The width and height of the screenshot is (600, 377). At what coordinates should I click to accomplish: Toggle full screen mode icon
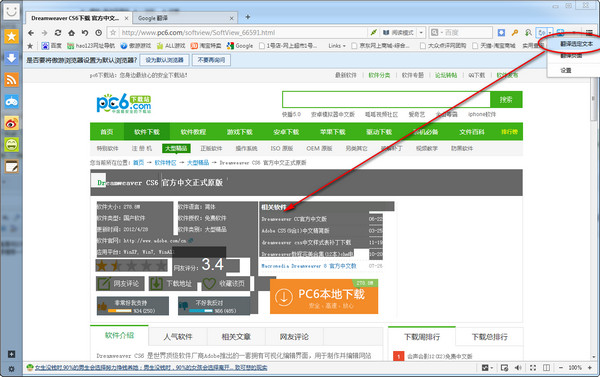point(533,368)
